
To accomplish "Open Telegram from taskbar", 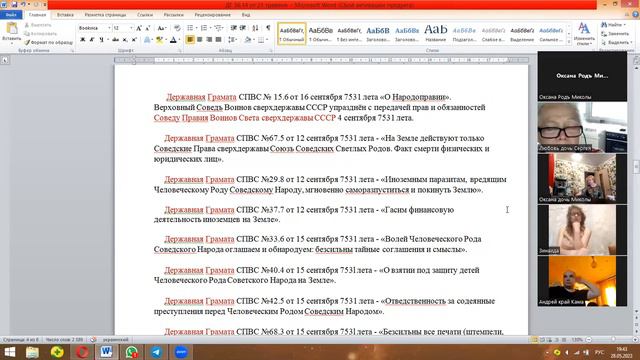I will tap(156, 352).
